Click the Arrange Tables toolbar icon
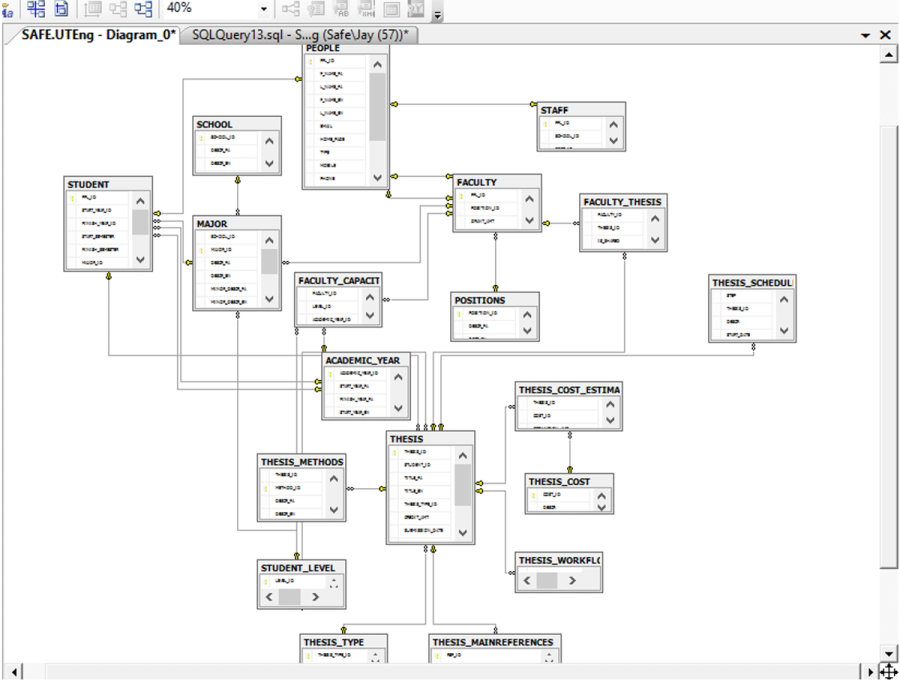Viewport: 900px width, 680px height. point(143,8)
